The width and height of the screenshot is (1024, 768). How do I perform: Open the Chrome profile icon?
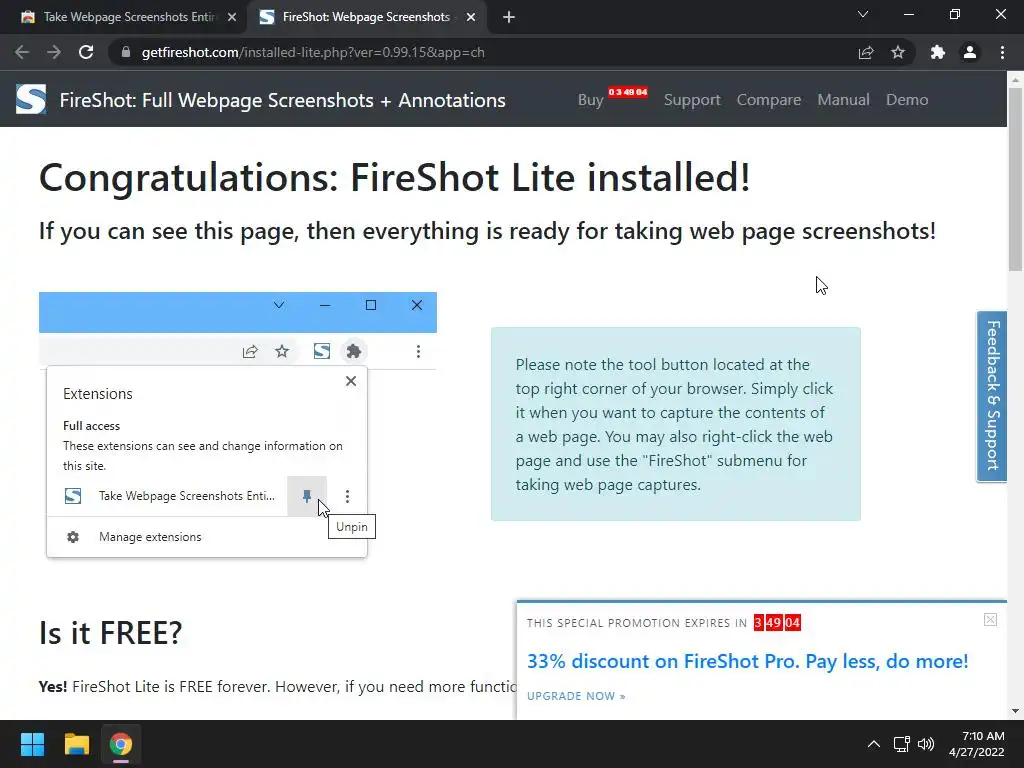click(970, 52)
